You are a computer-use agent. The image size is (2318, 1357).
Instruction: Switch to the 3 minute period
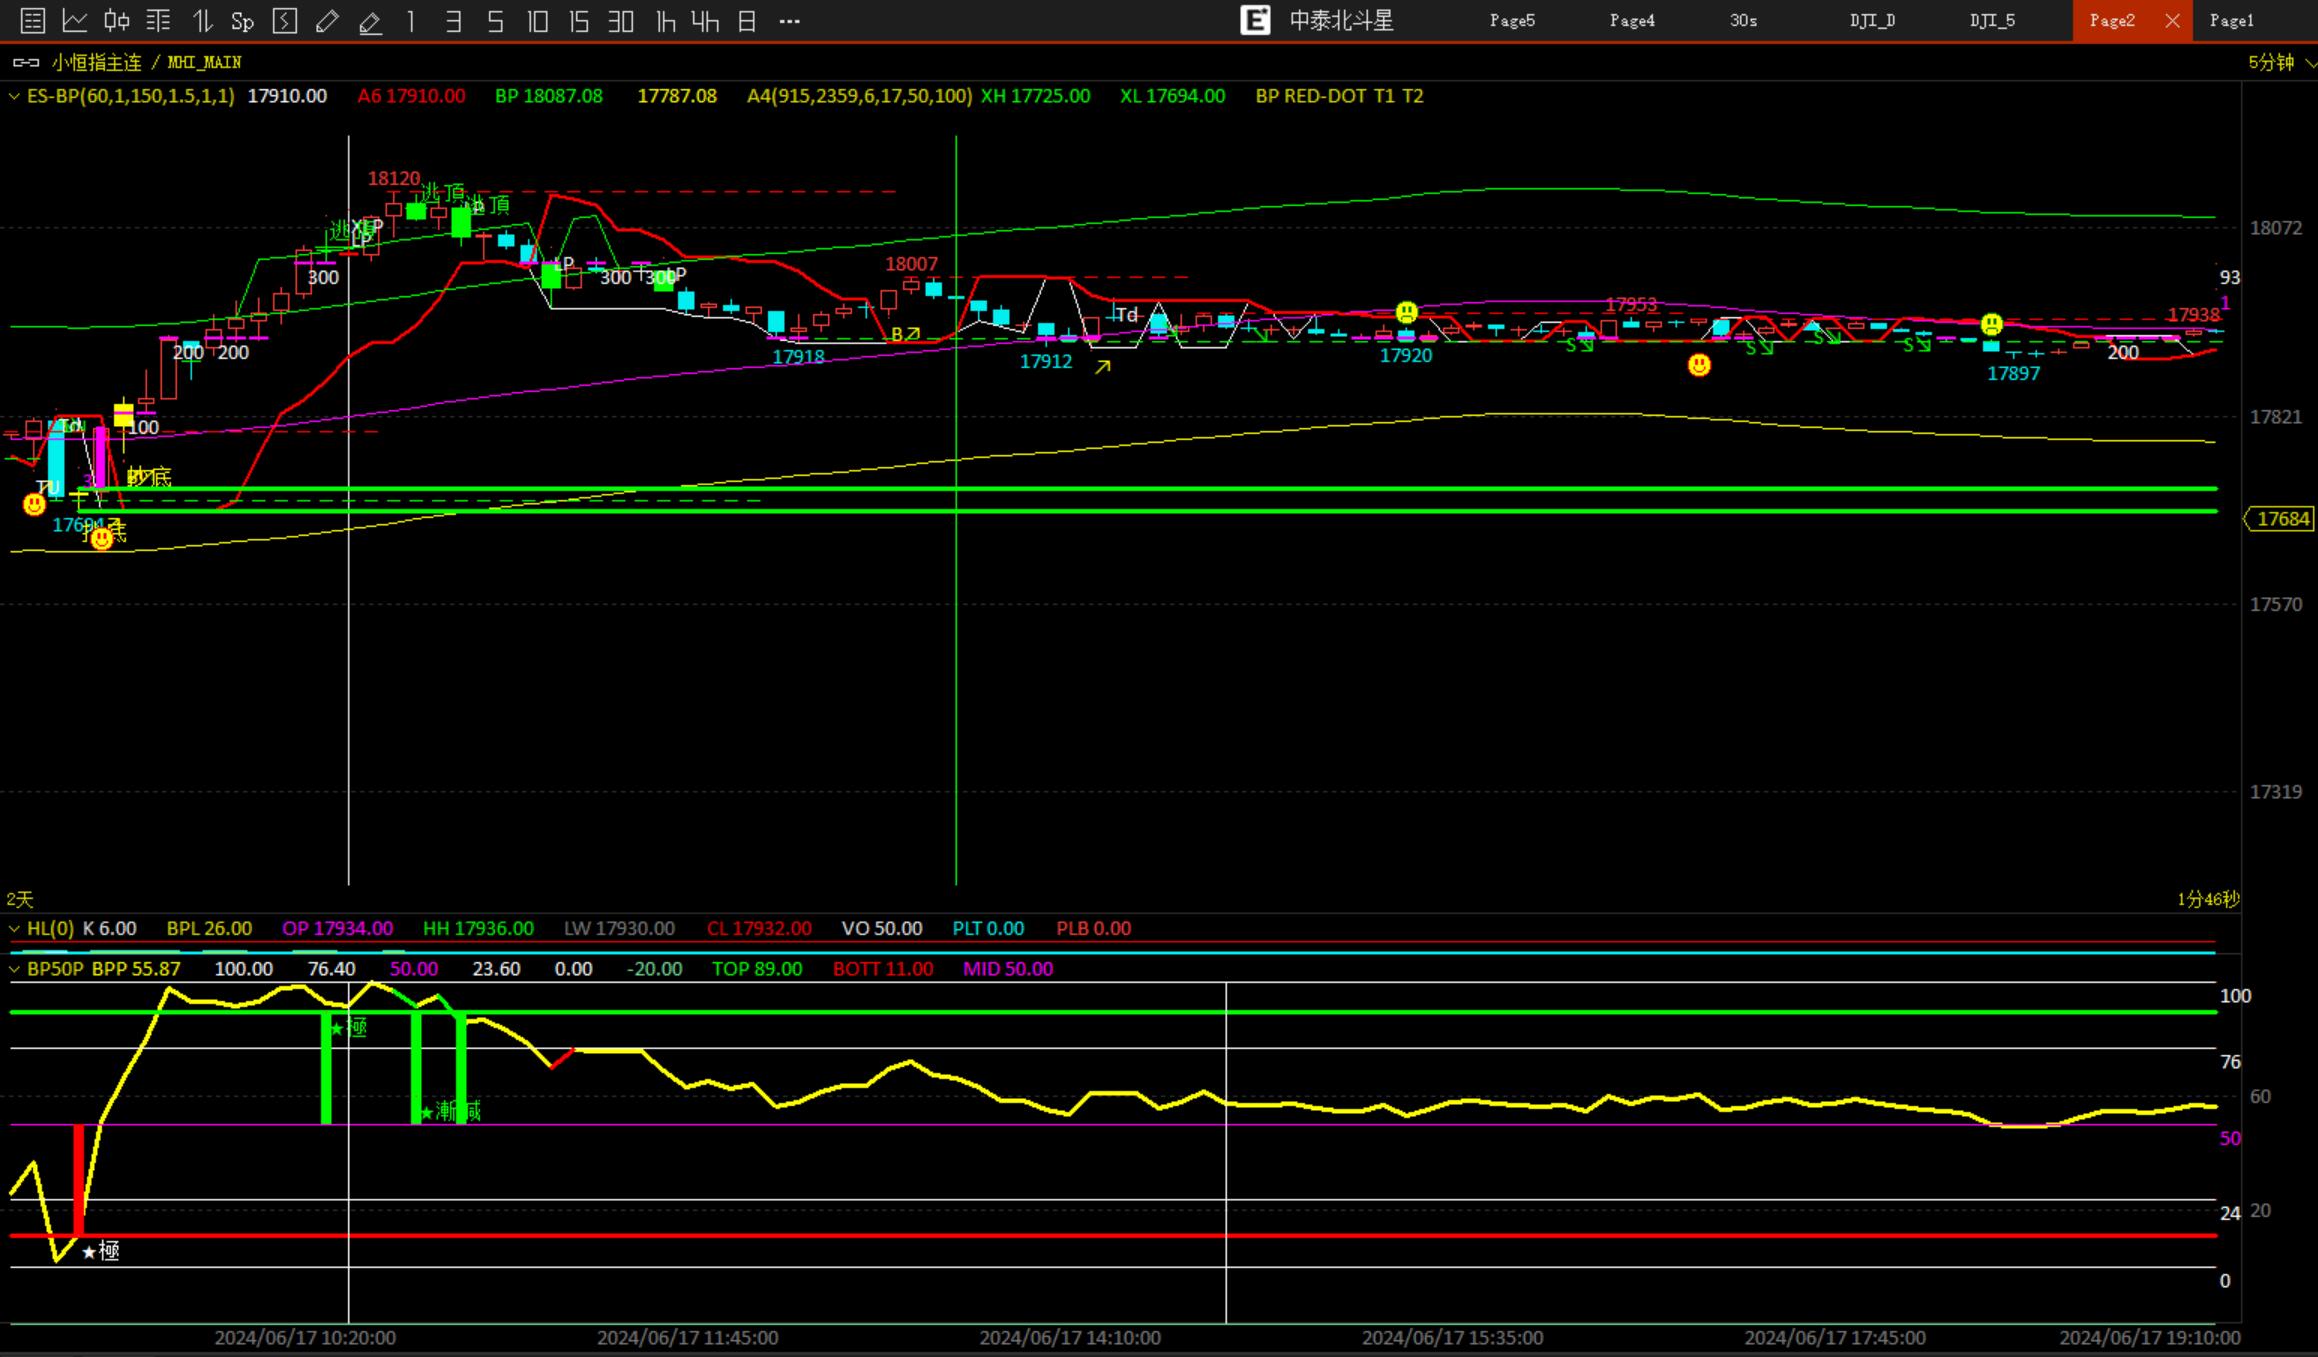click(453, 21)
